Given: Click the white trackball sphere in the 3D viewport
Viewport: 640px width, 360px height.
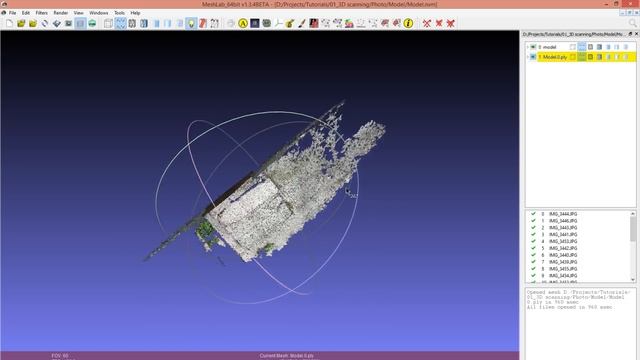Looking at the screenshot, I should [257, 207].
